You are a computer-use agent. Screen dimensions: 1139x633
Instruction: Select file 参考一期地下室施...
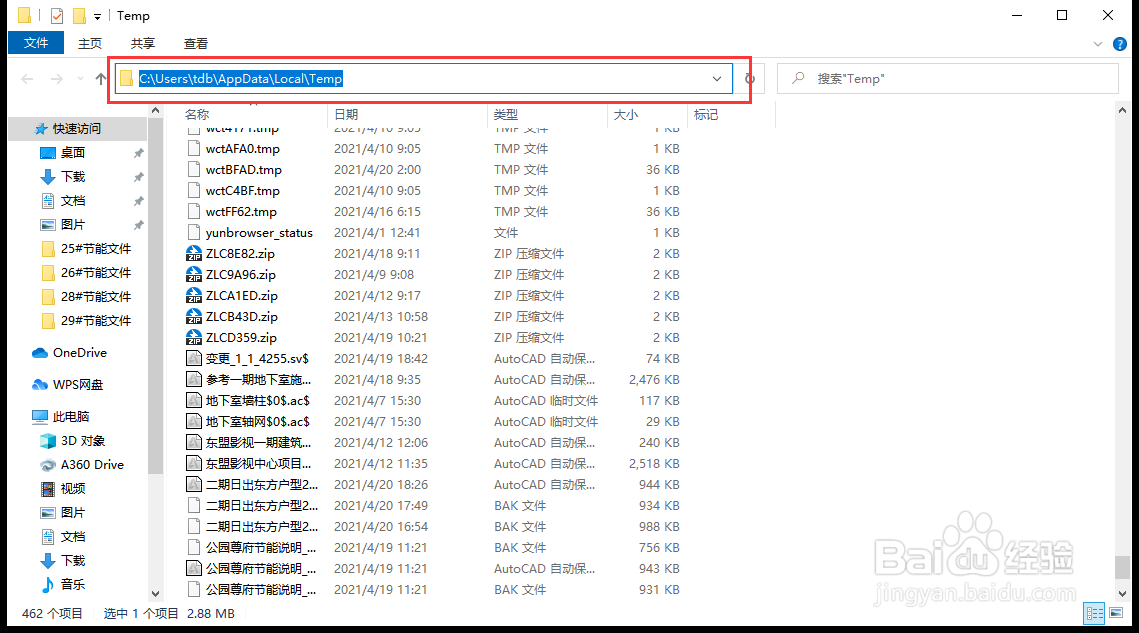tap(258, 380)
